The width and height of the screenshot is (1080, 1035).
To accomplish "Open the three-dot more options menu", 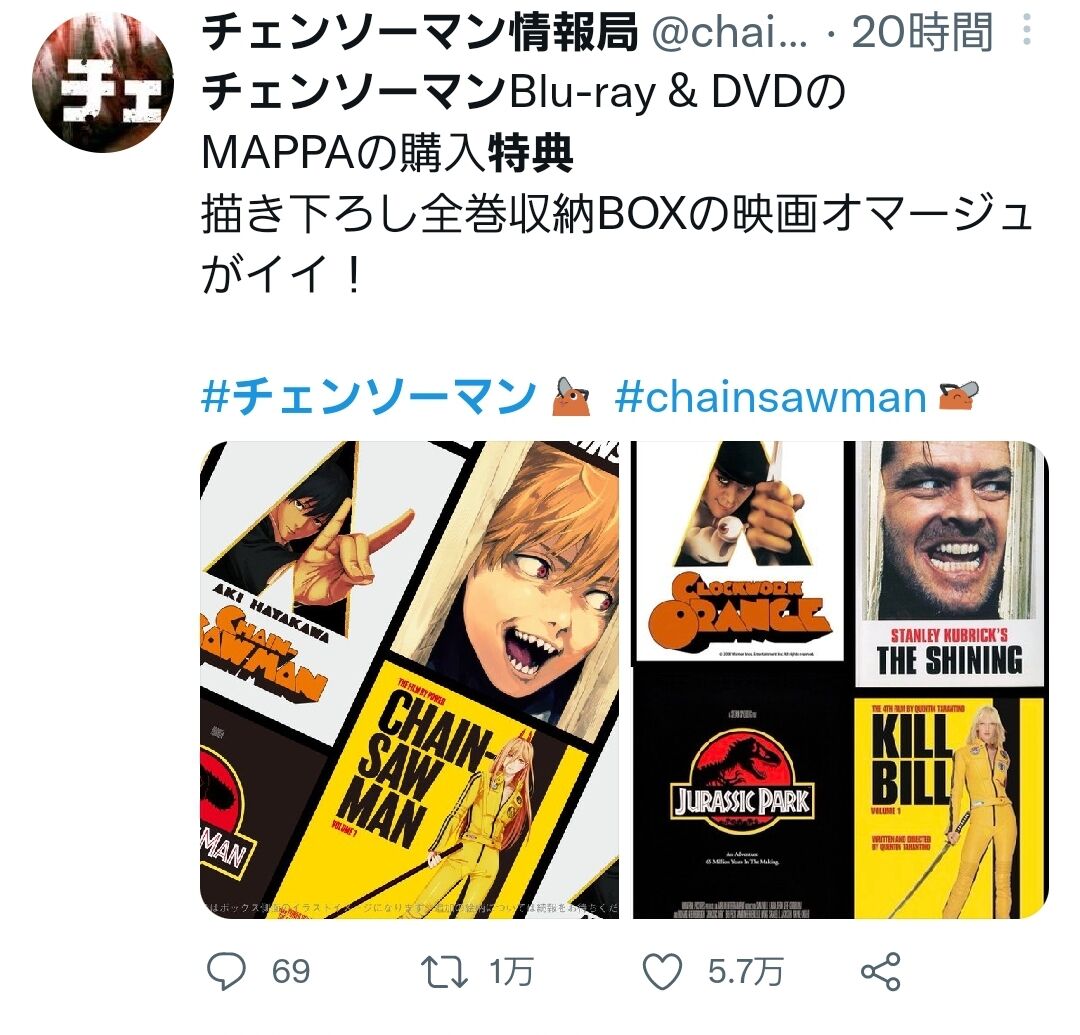I will tap(1026, 31).
